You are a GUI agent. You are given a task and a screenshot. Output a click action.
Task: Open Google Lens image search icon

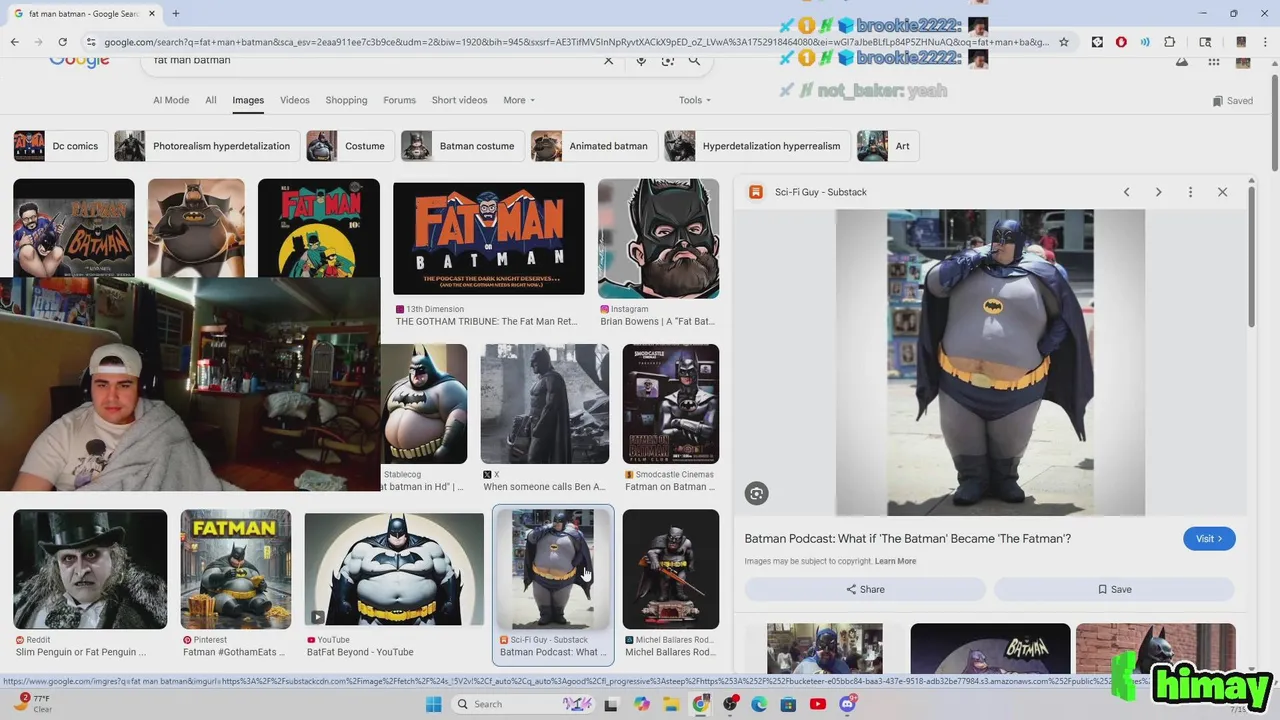coord(667,61)
